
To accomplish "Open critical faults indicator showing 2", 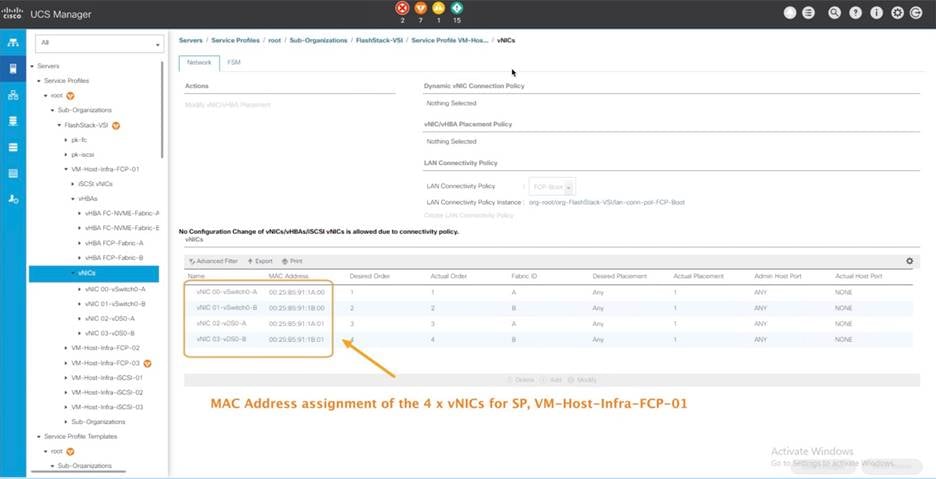I will [x=402, y=8].
